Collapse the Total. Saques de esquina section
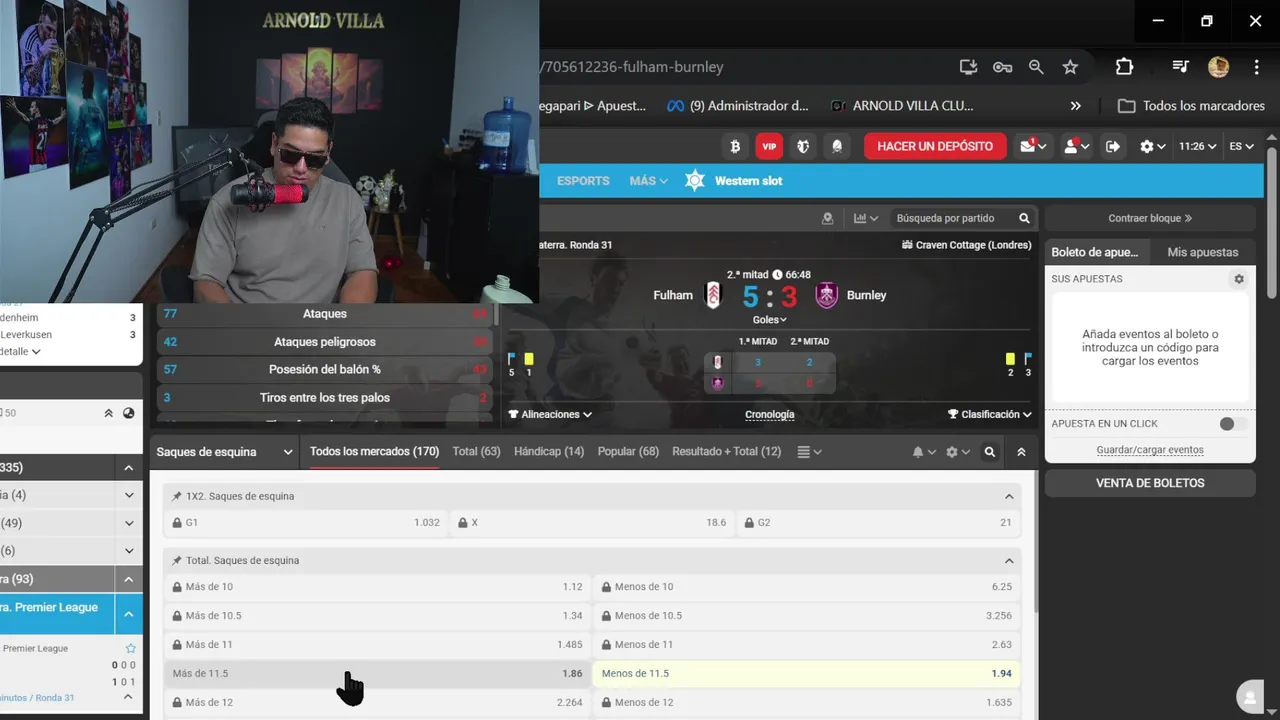The width and height of the screenshot is (1280, 720). click(x=1009, y=561)
